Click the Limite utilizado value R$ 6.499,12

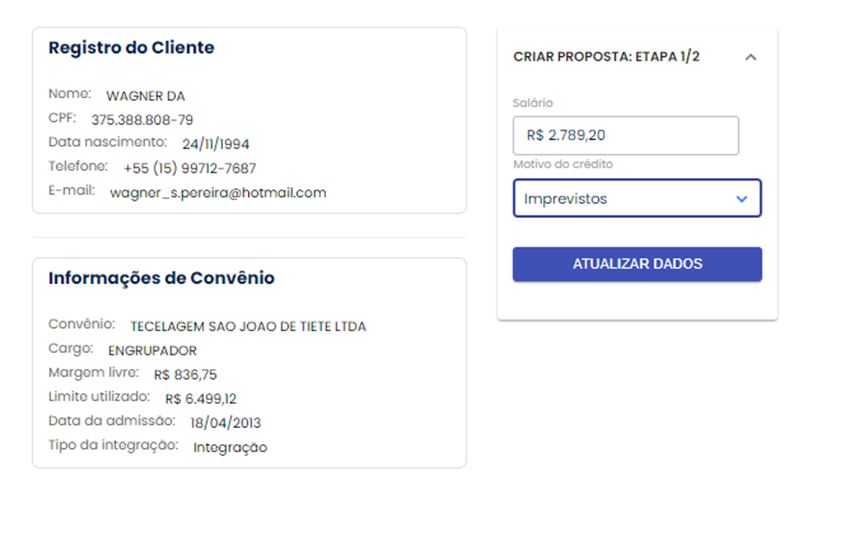tap(200, 399)
